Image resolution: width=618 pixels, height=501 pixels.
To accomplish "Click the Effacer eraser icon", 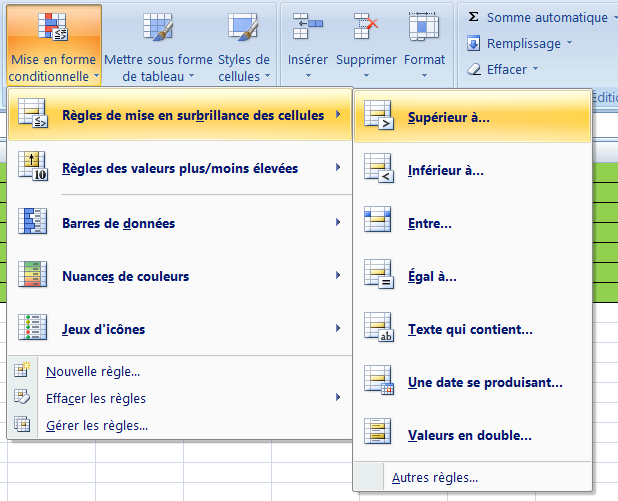I will pos(474,69).
